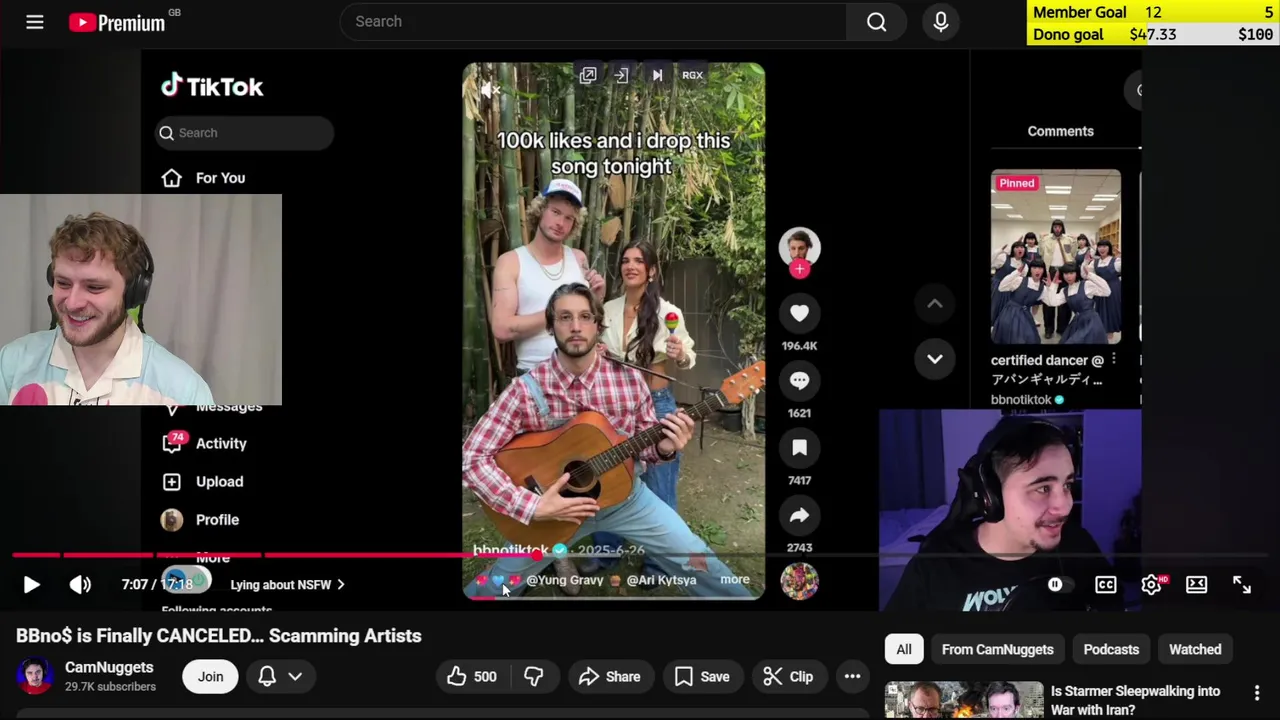Image resolution: width=1280 pixels, height=720 pixels.
Task: Open the more actions ellipsis menu
Action: (x=852, y=677)
